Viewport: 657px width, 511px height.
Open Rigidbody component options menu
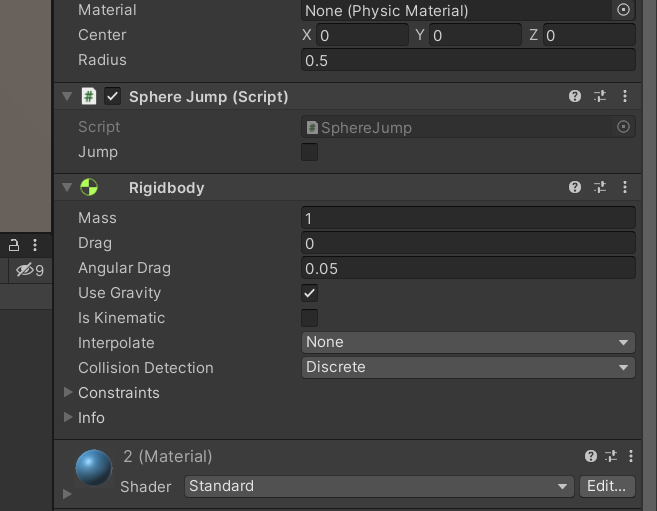point(625,187)
